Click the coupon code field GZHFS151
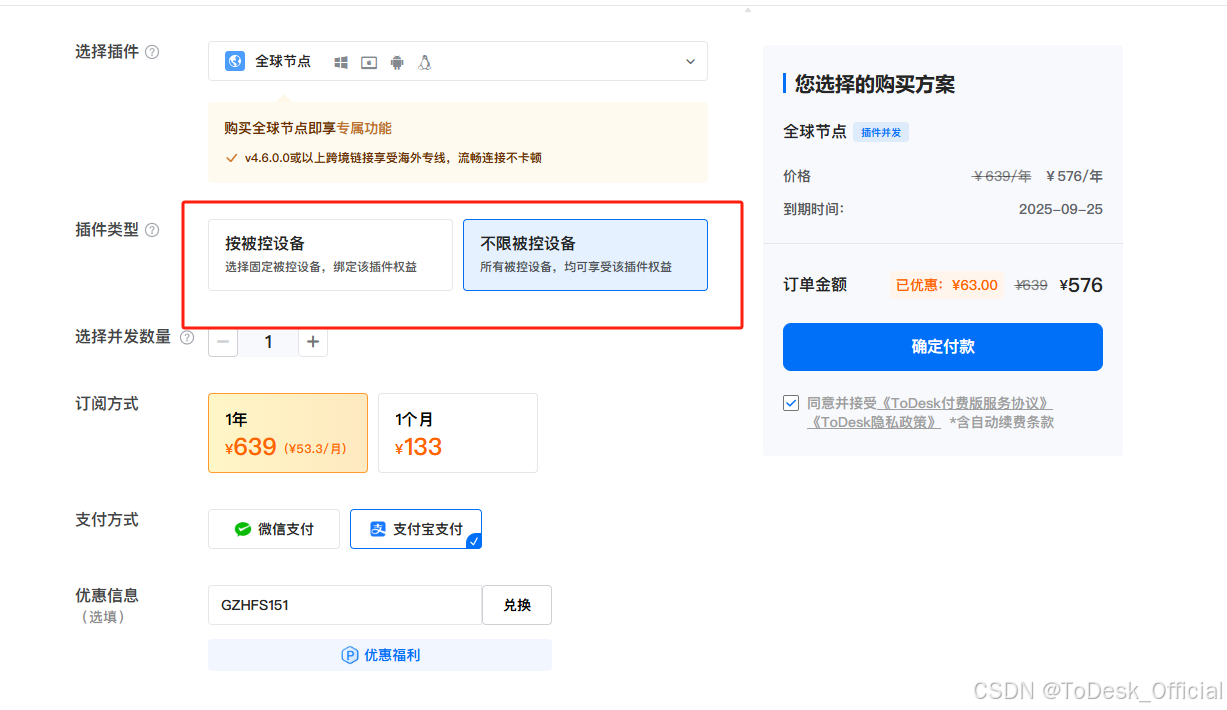Screen dimensions: 1227x710 click(x=345, y=605)
